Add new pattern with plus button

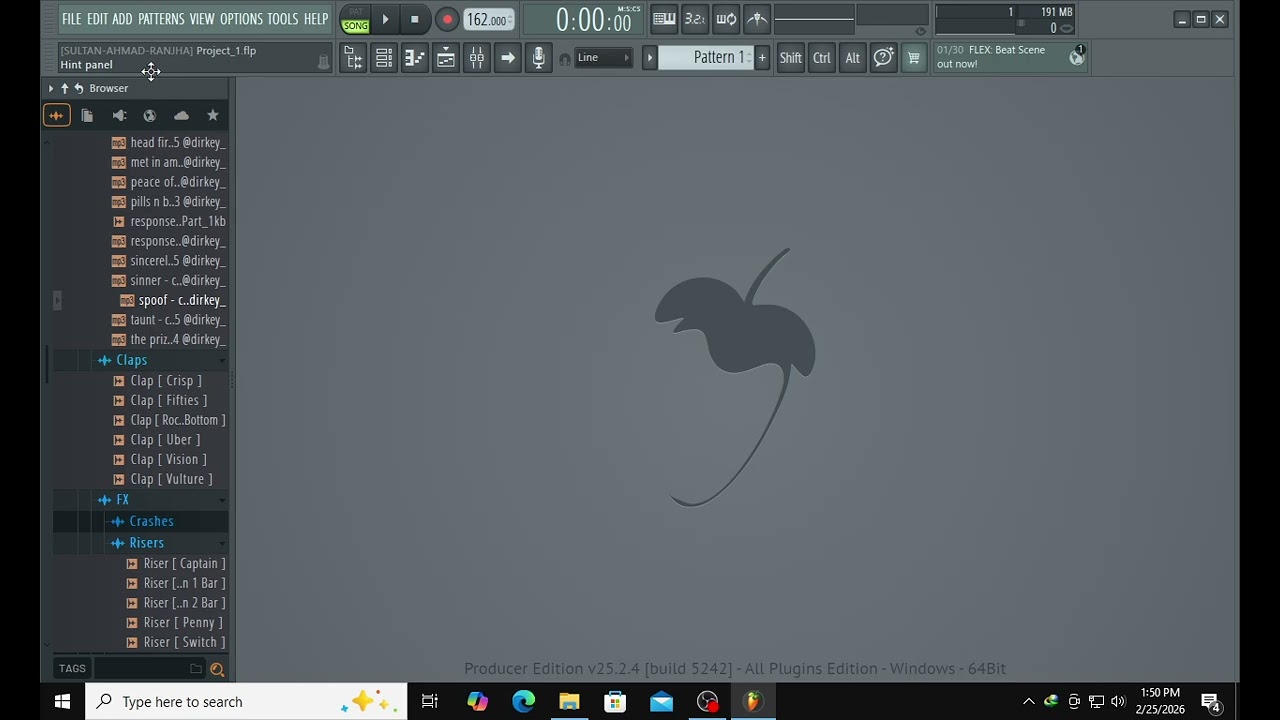(x=762, y=58)
